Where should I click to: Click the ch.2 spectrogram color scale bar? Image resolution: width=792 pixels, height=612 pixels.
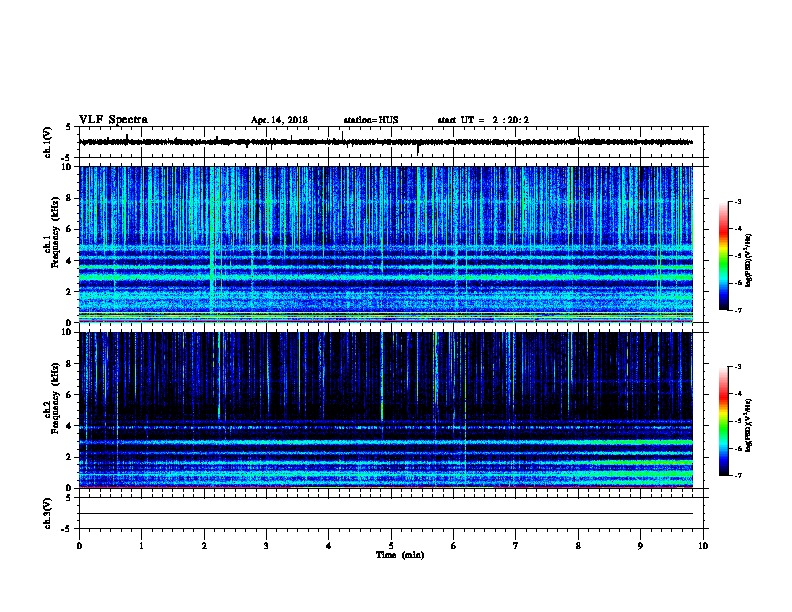point(723,421)
